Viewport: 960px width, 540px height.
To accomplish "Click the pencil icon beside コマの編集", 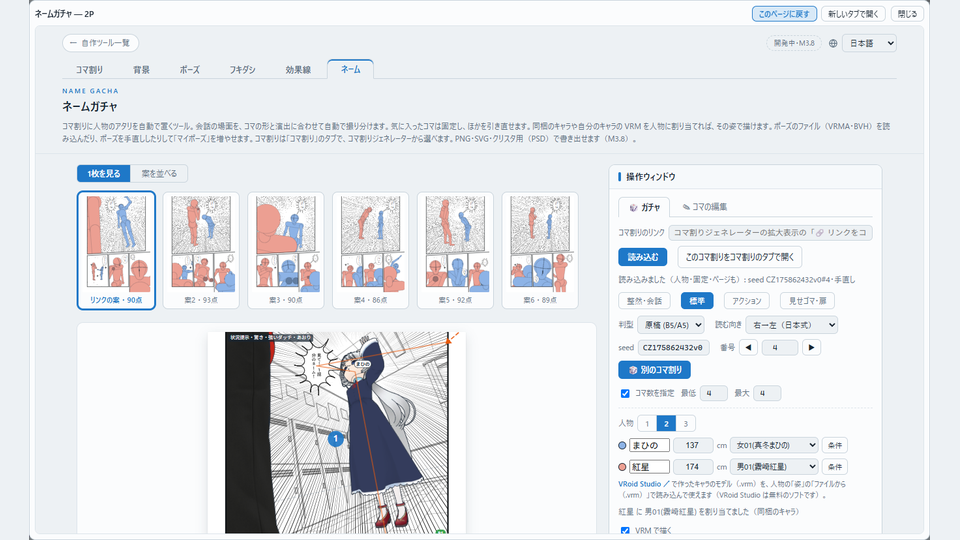I will 686,207.
